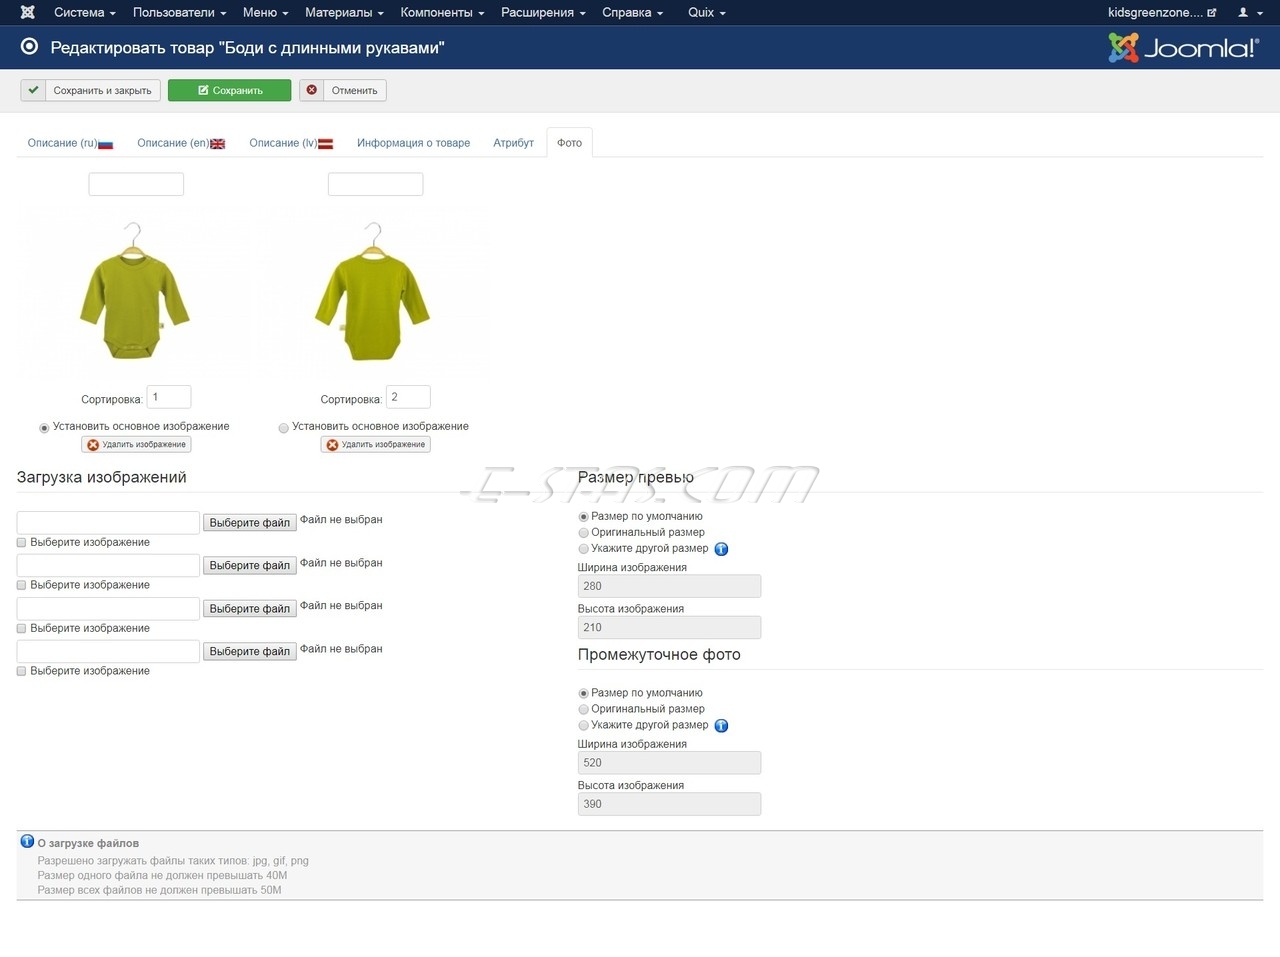Open the Меню dropdown
The width and height of the screenshot is (1280, 957).
tap(265, 12)
